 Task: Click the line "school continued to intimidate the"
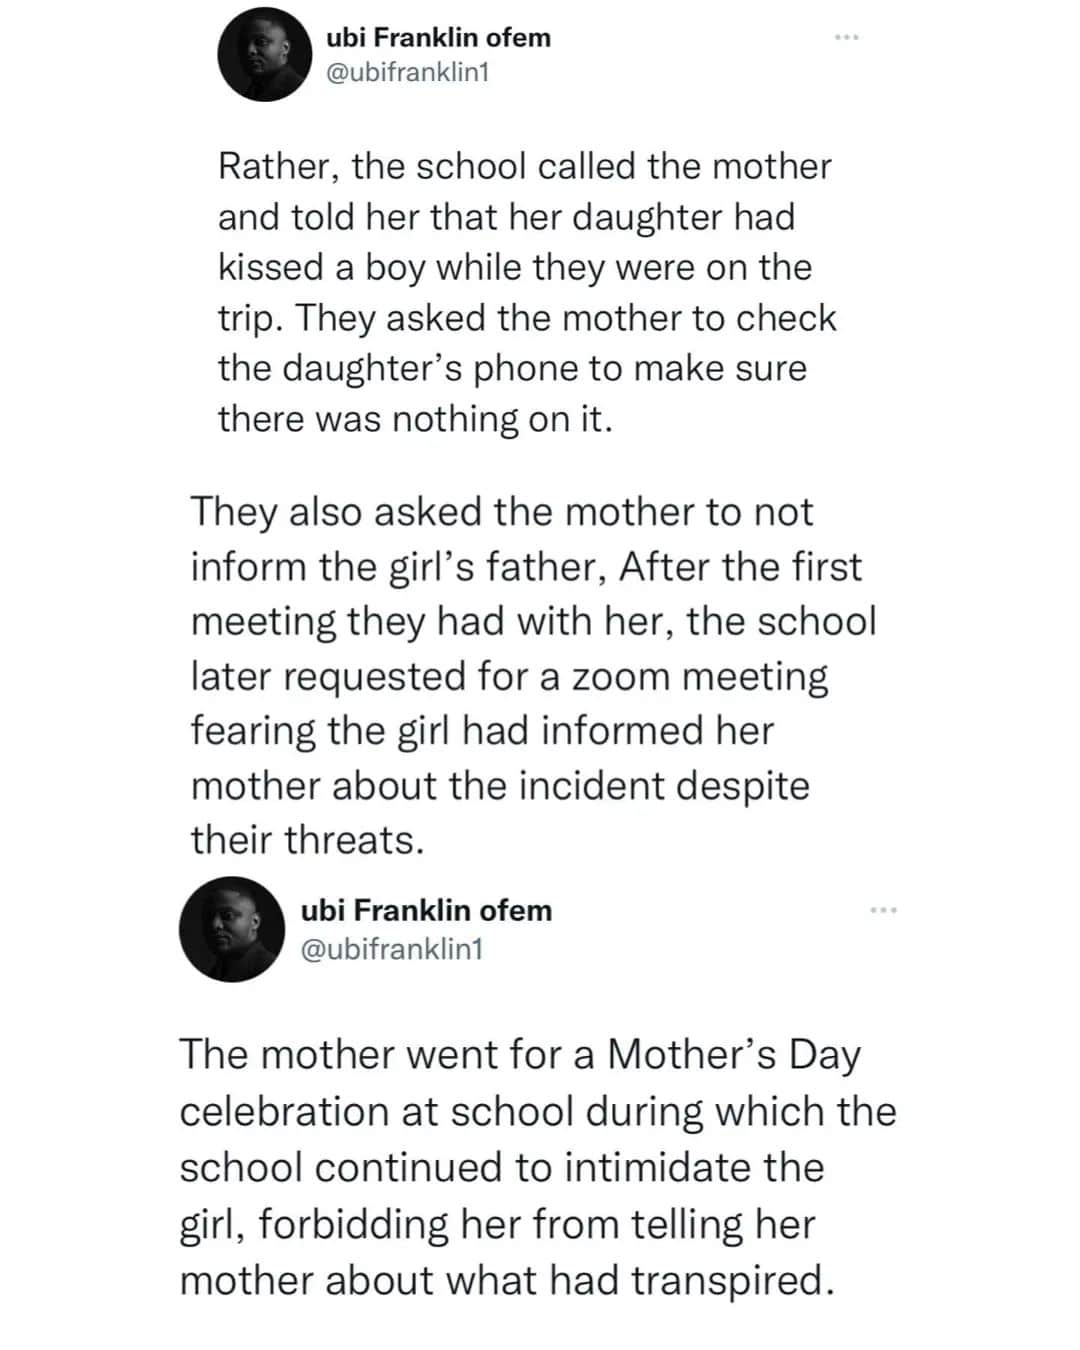point(501,1167)
